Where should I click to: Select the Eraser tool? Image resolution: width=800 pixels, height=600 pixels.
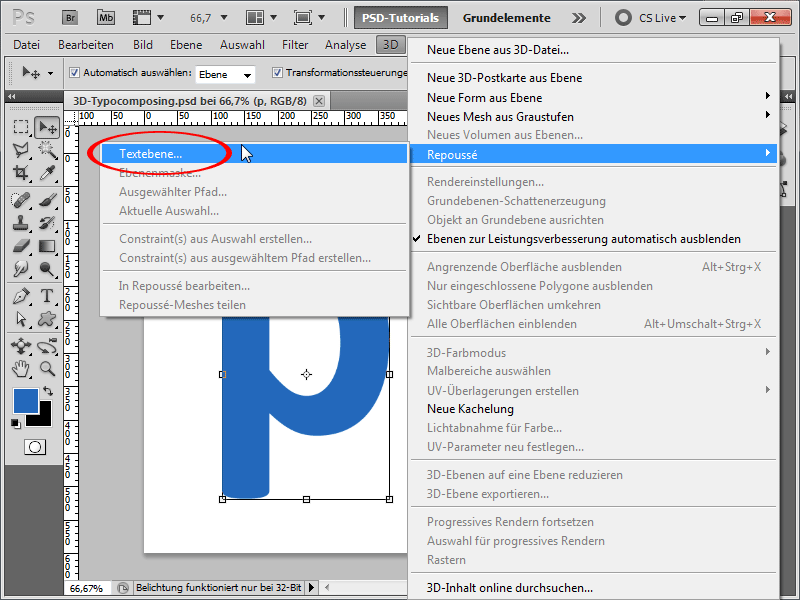(20, 246)
